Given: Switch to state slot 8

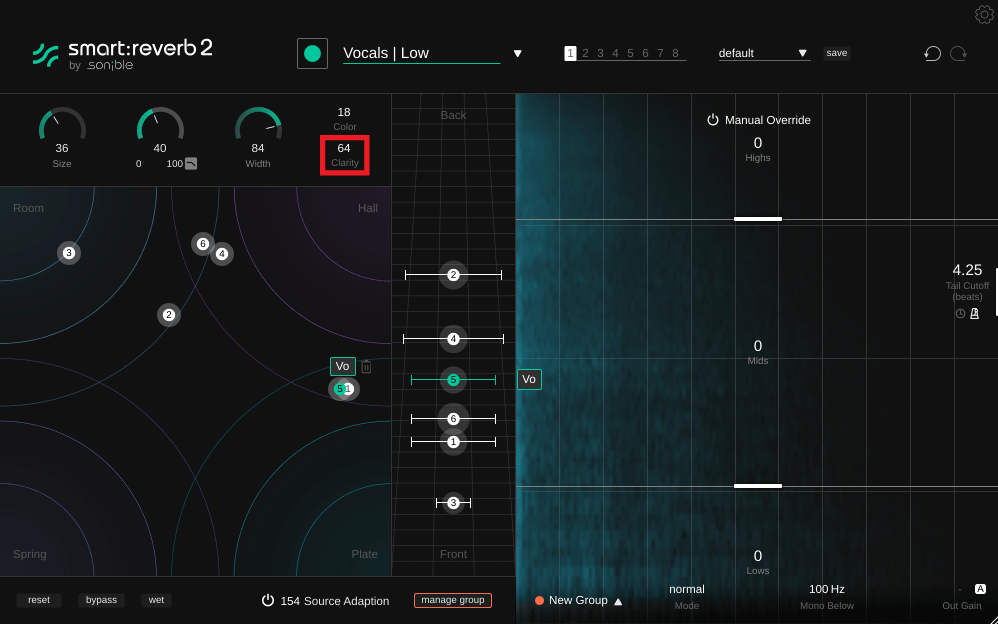Looking at the screenshot, I should coord(675,53).
